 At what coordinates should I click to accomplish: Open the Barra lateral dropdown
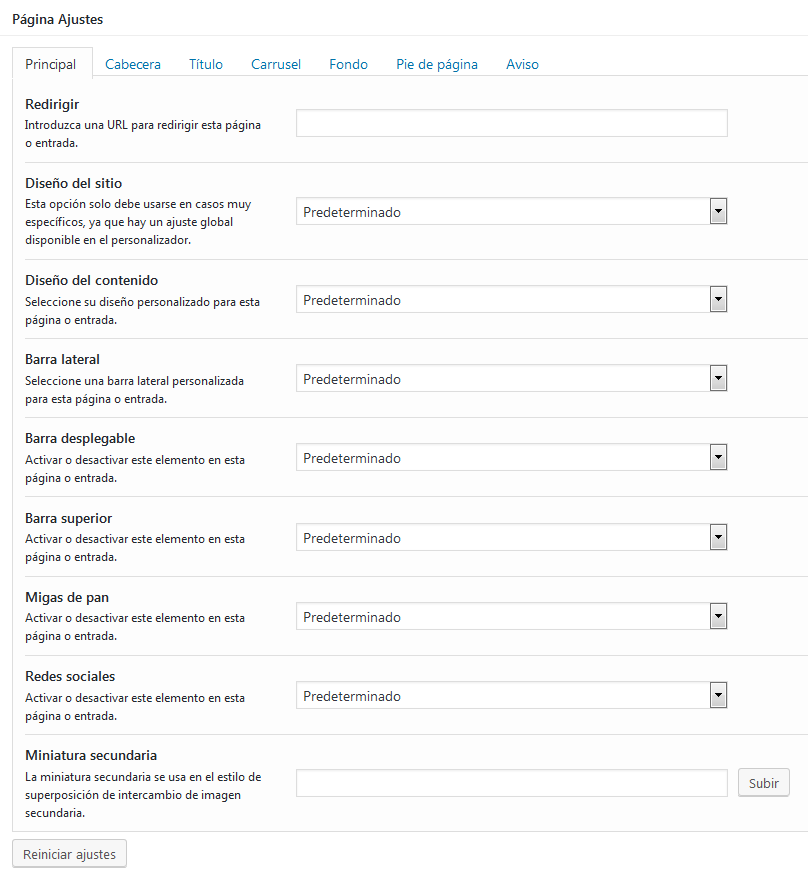511,379
